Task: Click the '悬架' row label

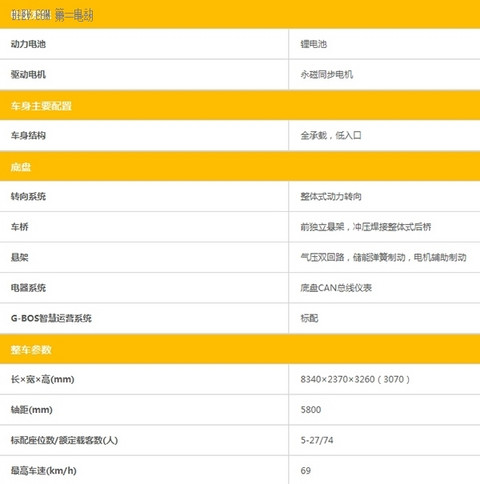Action: [19, 257]
